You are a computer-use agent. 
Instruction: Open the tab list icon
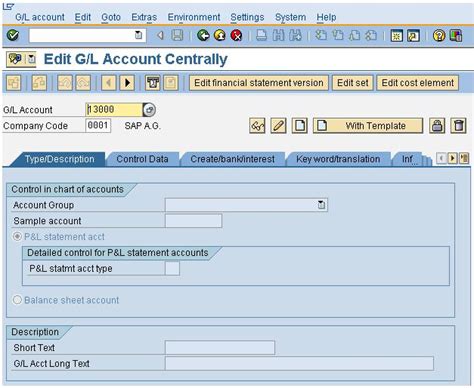coord(464,158)
